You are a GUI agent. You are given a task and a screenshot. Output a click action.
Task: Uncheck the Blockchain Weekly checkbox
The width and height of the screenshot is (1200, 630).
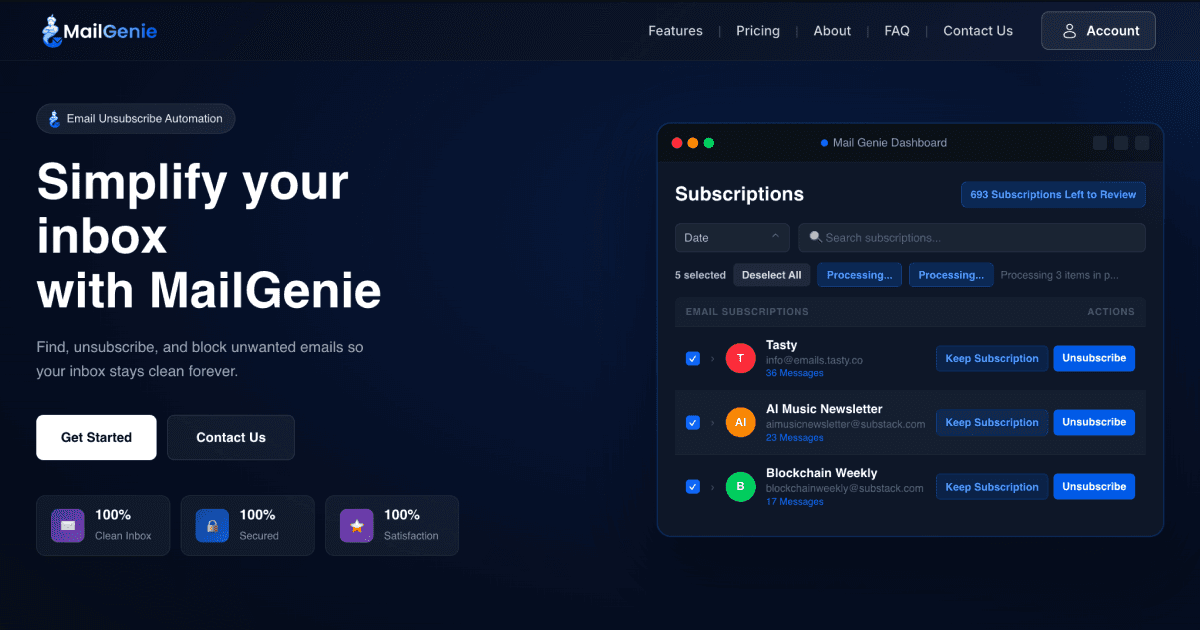[692, 487]
